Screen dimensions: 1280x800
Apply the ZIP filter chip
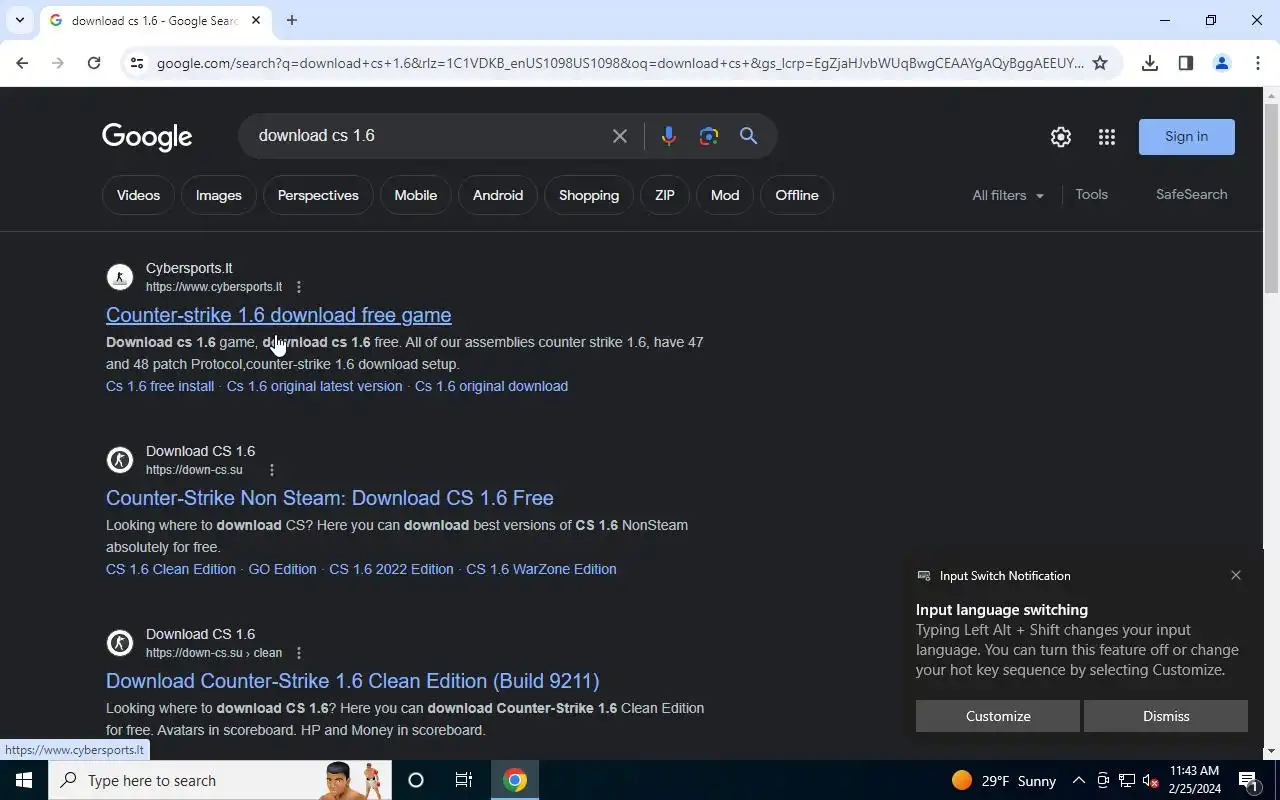665,195
